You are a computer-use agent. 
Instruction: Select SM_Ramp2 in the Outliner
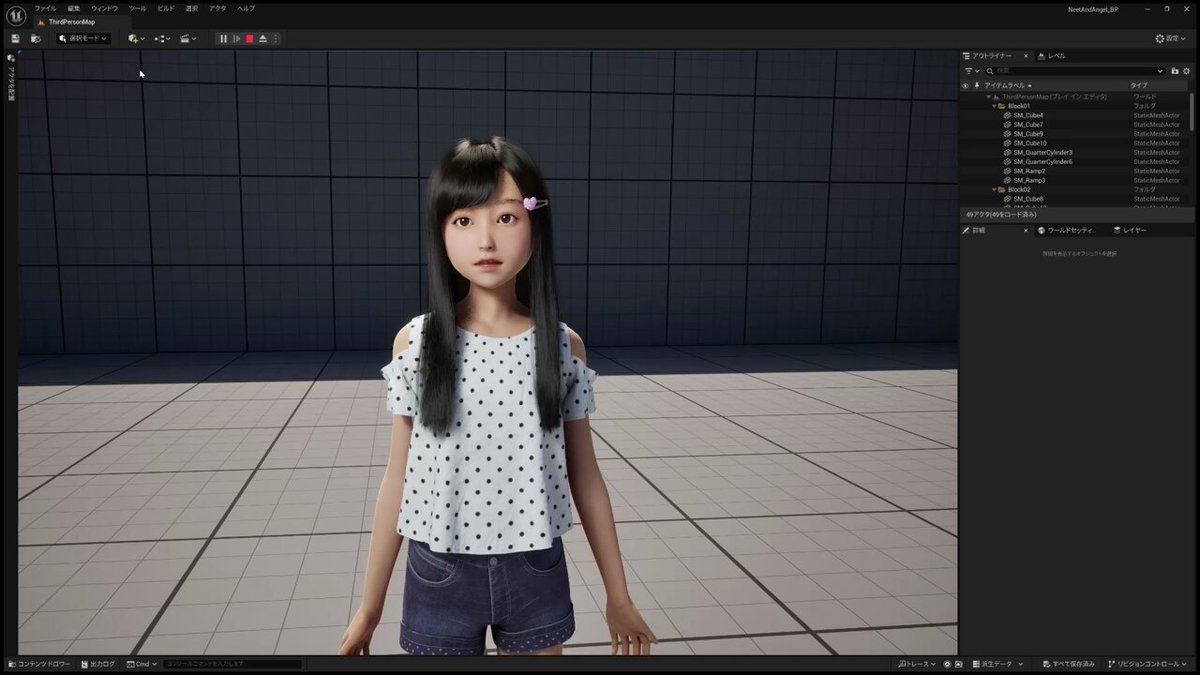tap(1029, 171)
